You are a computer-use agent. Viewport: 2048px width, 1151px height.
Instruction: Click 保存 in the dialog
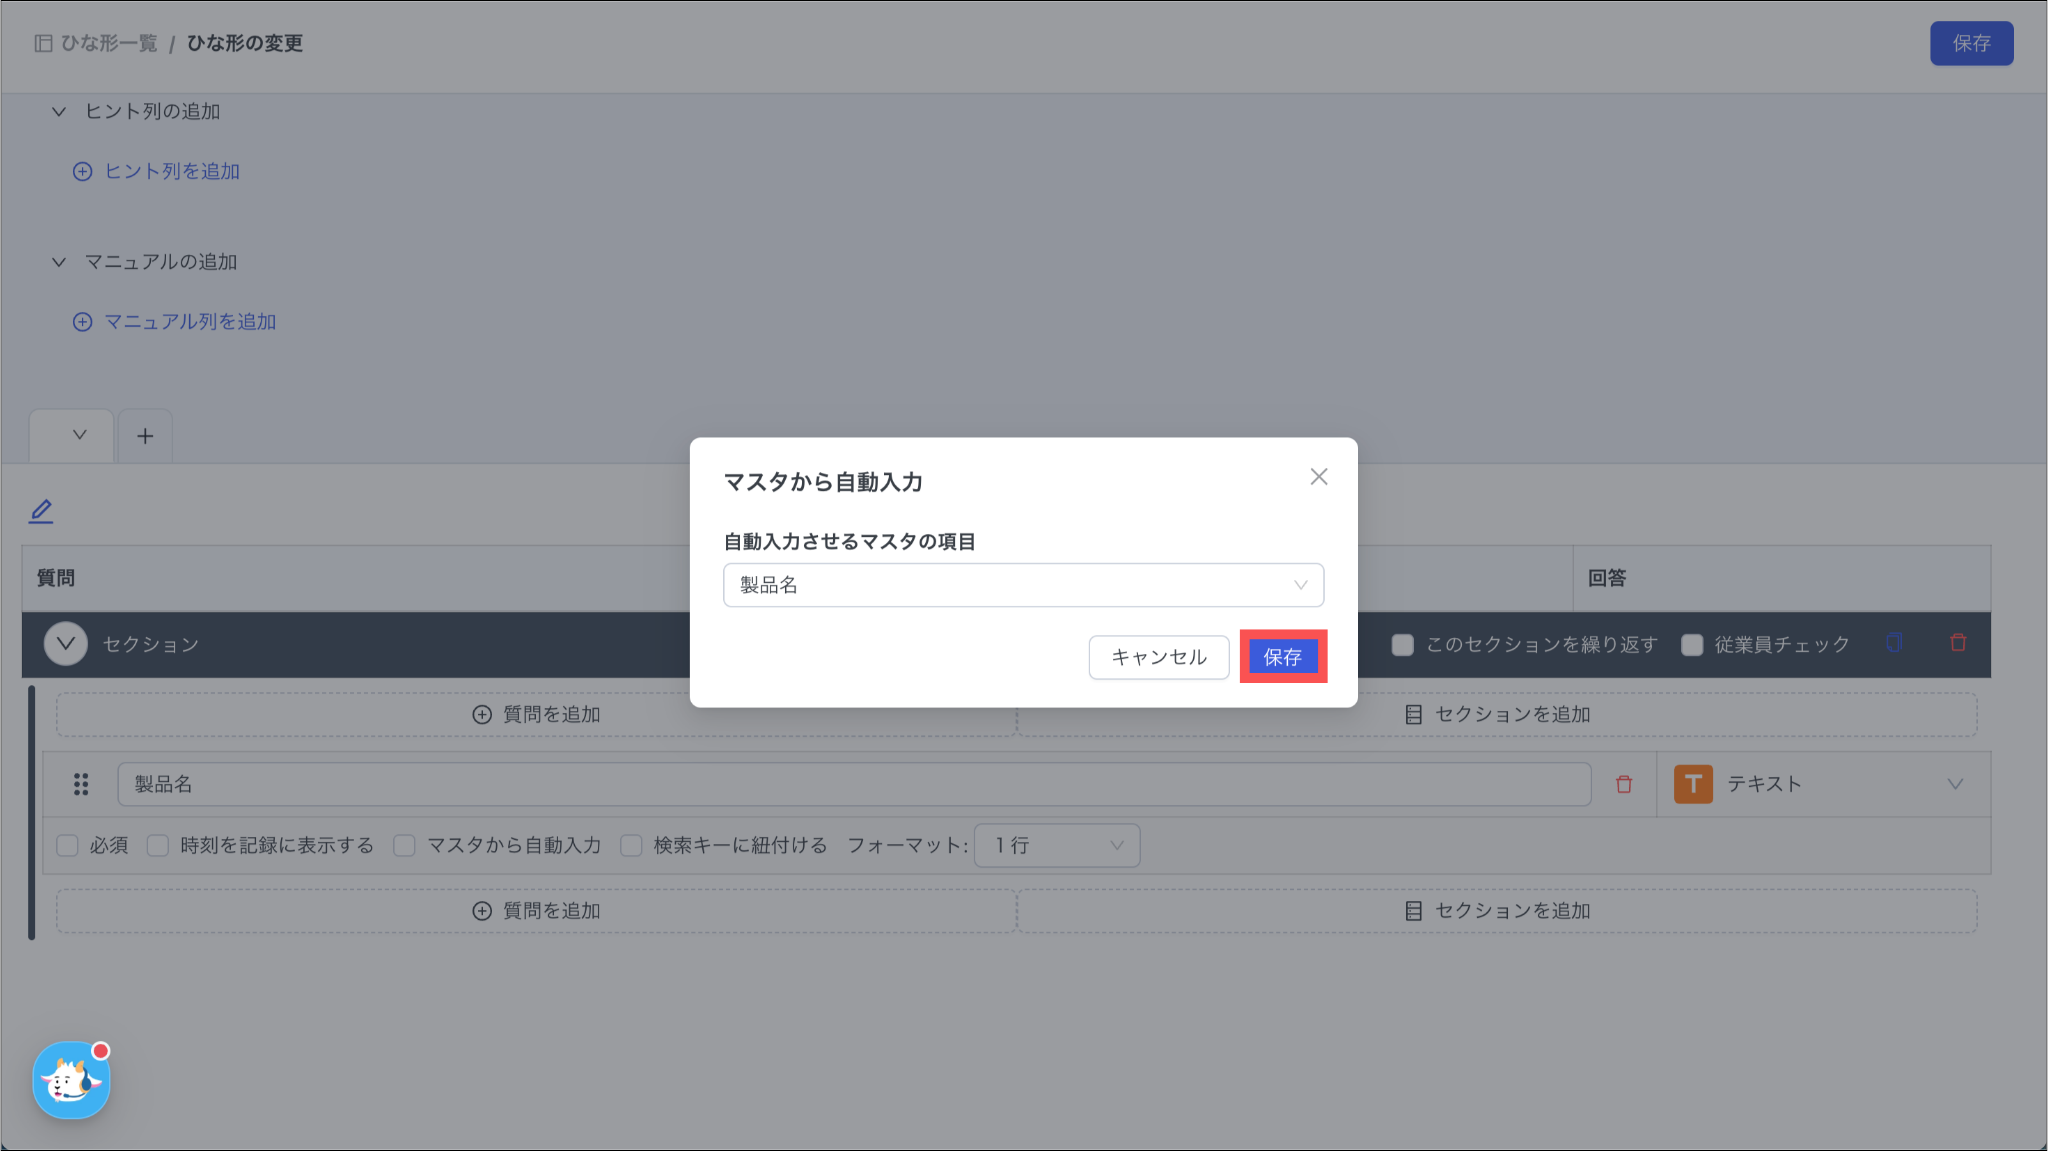pyautogui.click(x=1283, y=657)
